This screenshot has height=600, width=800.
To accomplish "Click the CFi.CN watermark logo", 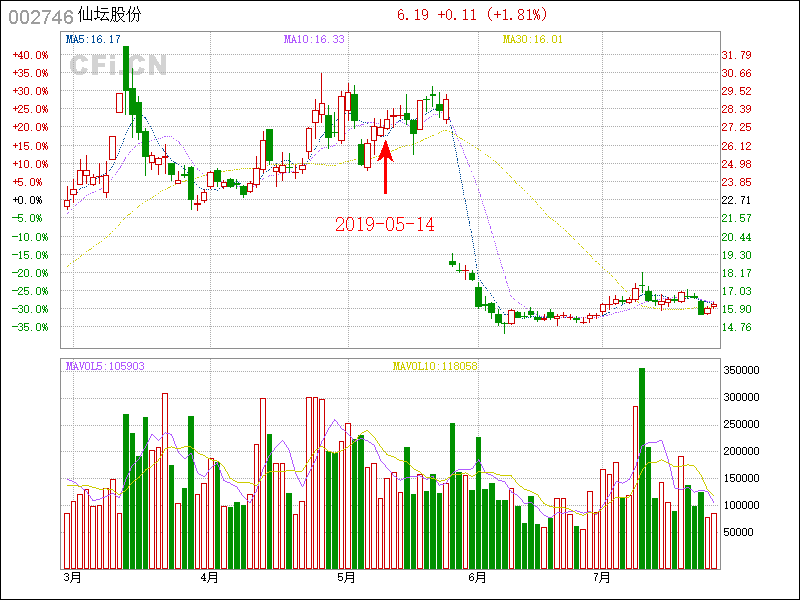I will point(118,65).
